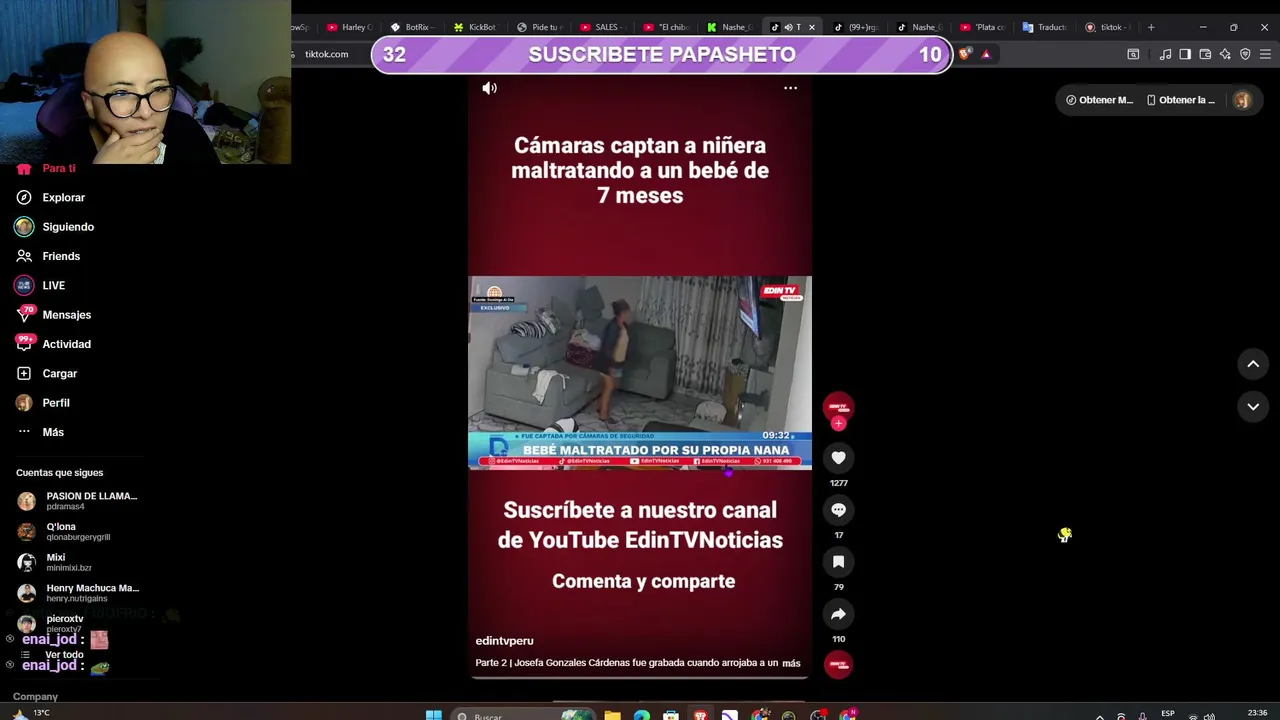1280x720 pixels.
Task: Open File Explorer from the taskbar
Action: (612, 714)
